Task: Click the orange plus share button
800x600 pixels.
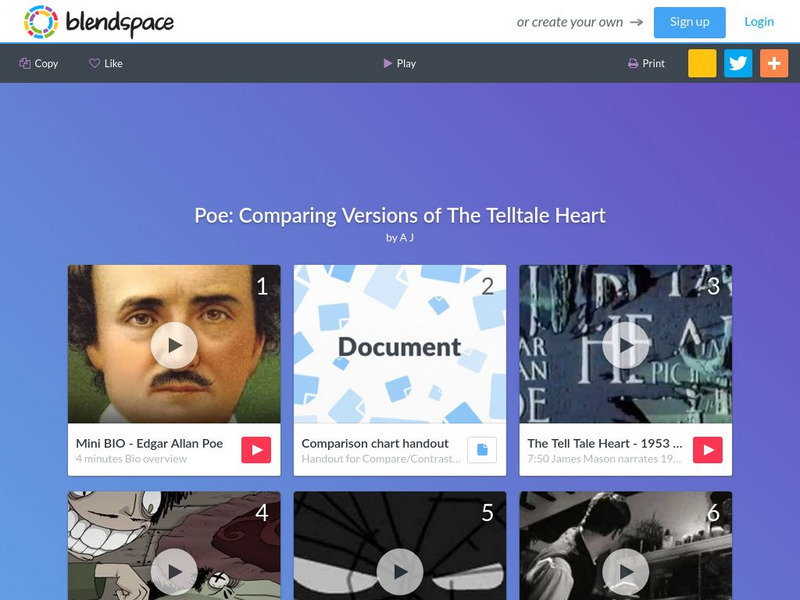Action: click(x=774, y=63)
